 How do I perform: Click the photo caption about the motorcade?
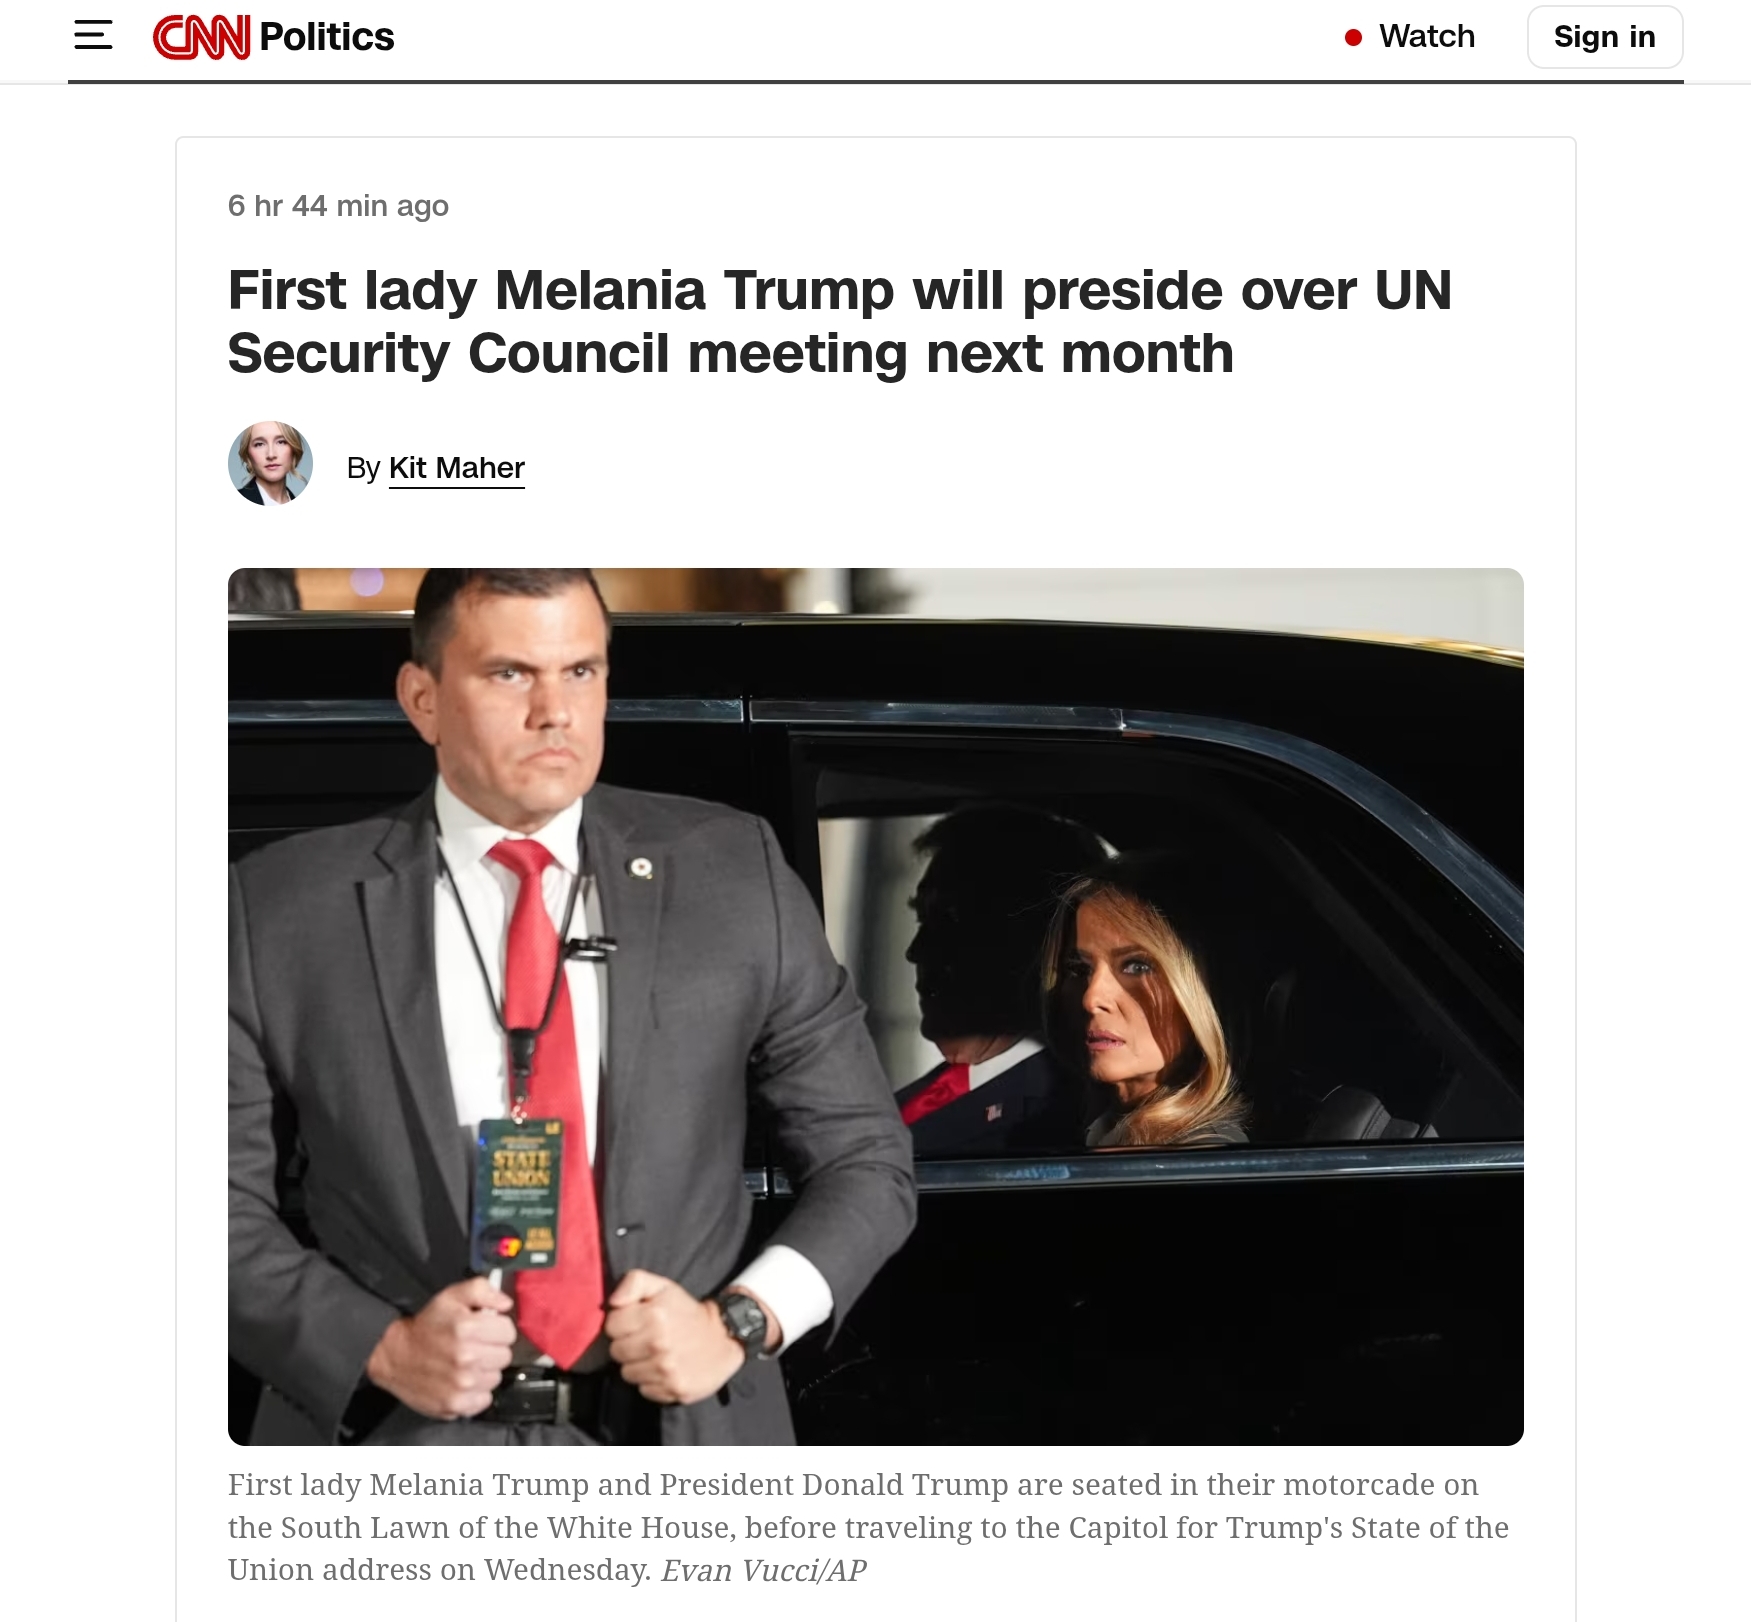868,1527
